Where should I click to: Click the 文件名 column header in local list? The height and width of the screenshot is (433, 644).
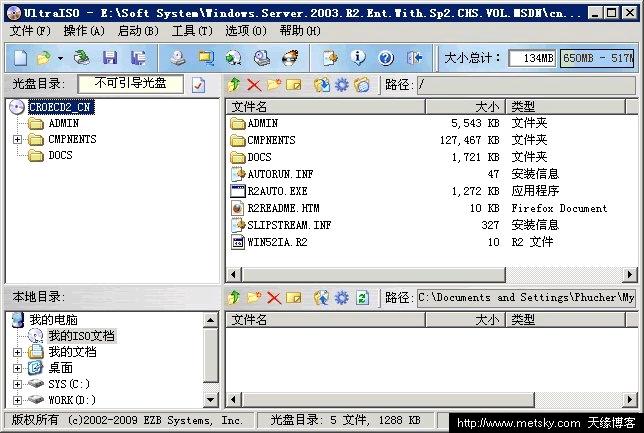(325, 320)
